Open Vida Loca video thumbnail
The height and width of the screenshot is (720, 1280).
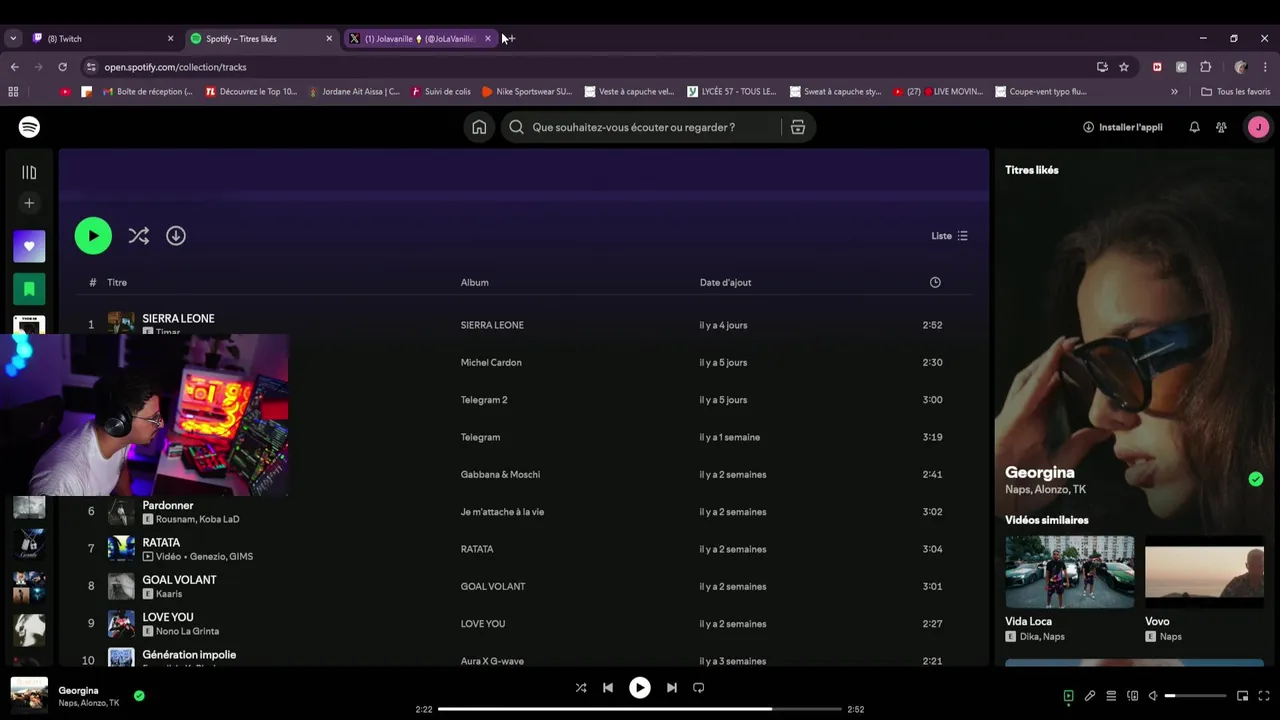1070,572
